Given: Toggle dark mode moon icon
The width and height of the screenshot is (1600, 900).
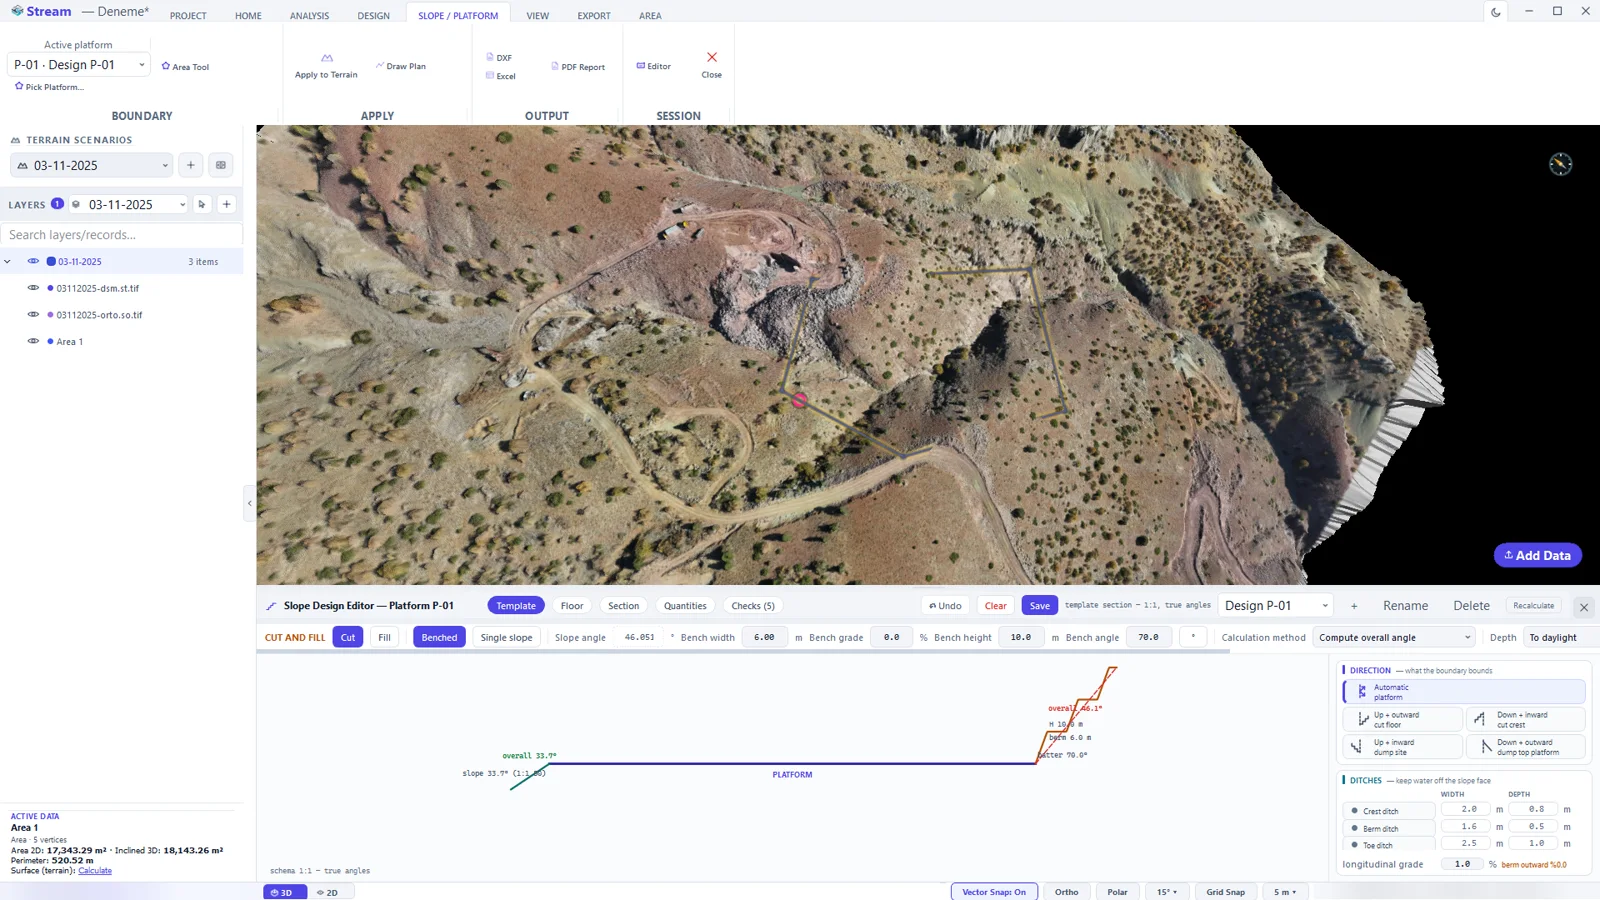Looking at the screenshot, I should click(1496, 12).
